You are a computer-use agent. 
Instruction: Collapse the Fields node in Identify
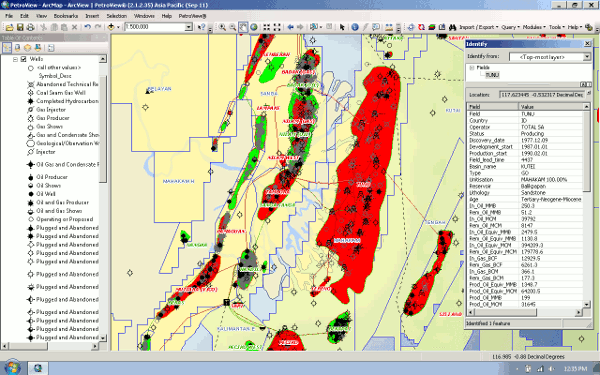click(x=472, y=68)
